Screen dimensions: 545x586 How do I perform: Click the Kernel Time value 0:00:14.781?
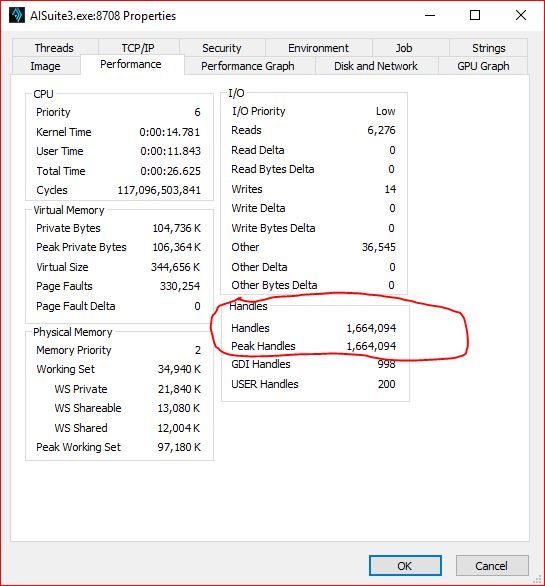pyautogui.click(x=170, y=132)
